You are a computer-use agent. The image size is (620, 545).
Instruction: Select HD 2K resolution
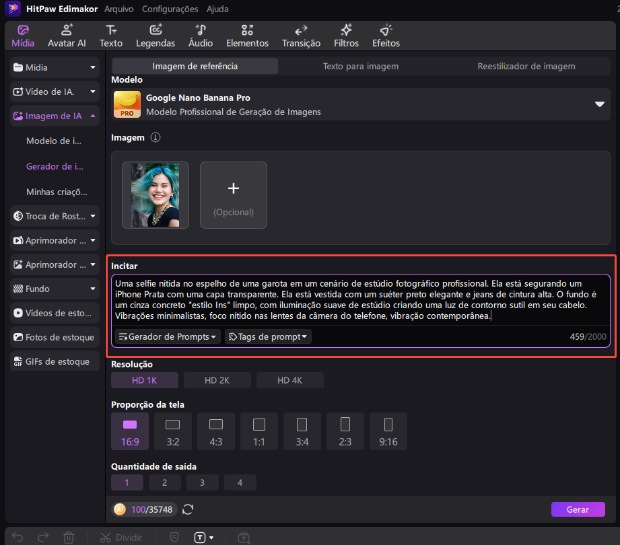click(217, 380)
